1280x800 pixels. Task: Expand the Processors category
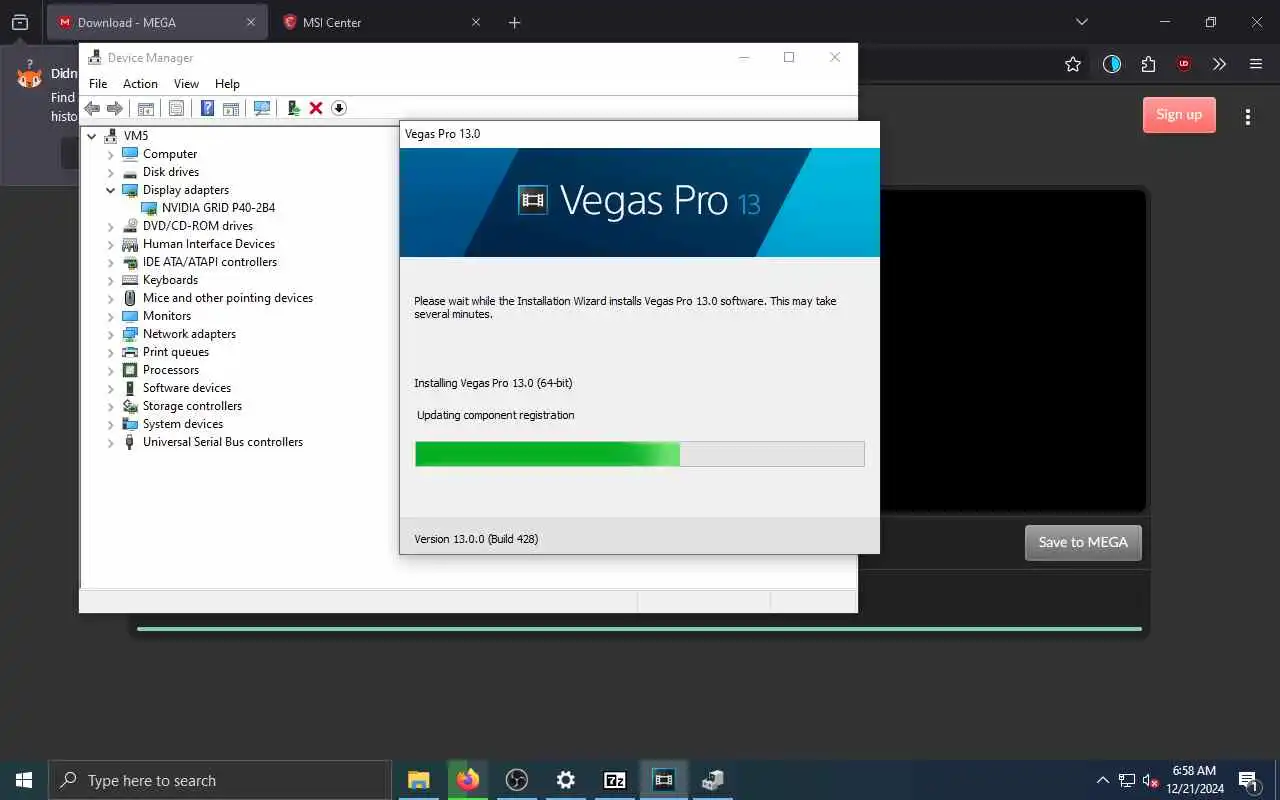click(x=111, y=370)
